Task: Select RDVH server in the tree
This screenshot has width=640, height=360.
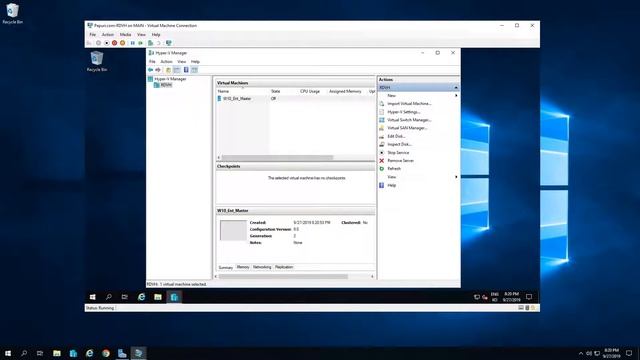Action: point(163,85)
